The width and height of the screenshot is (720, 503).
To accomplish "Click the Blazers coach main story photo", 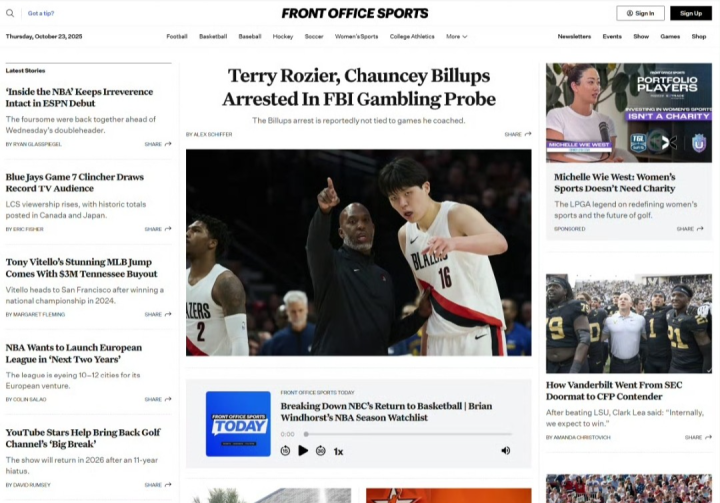I will (x=359, y=252).
